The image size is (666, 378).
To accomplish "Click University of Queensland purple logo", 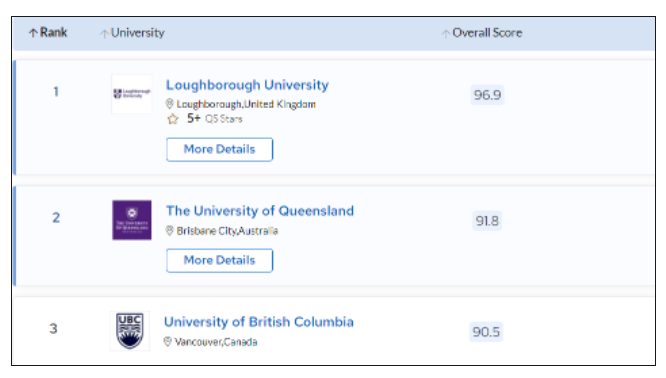I will point(132,220).
